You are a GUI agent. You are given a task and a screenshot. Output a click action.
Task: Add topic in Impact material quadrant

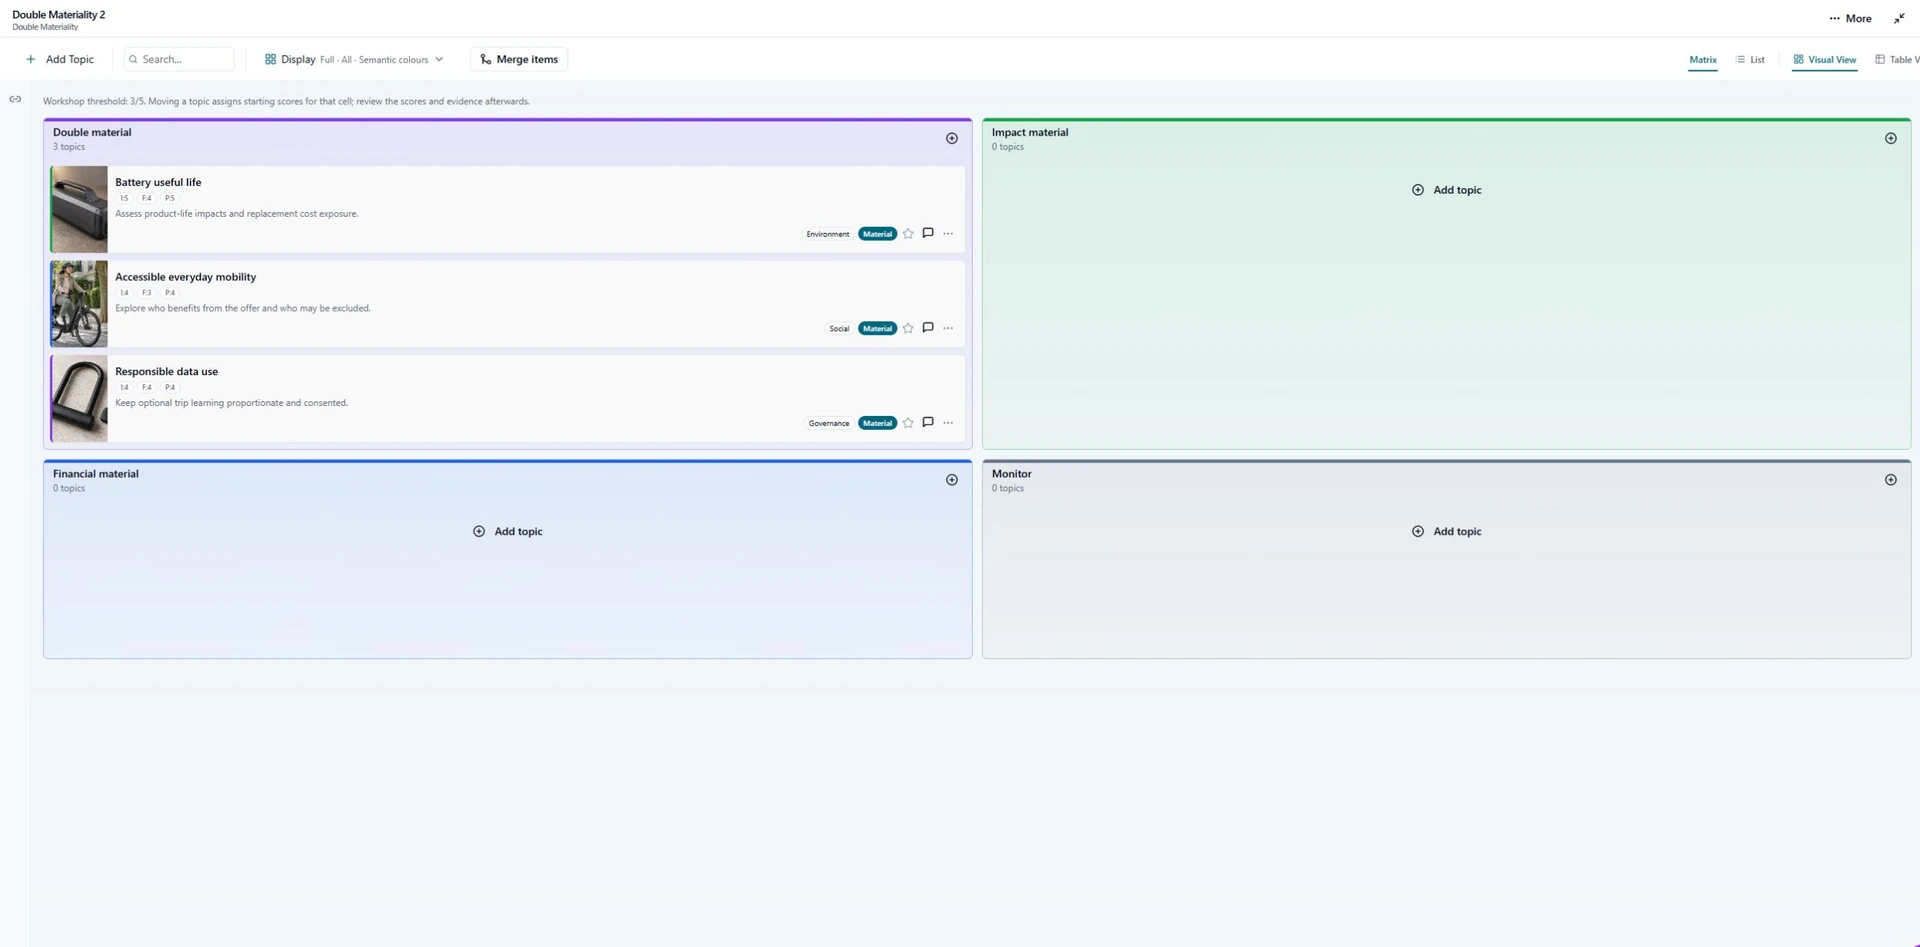(x=1446, y=190)
